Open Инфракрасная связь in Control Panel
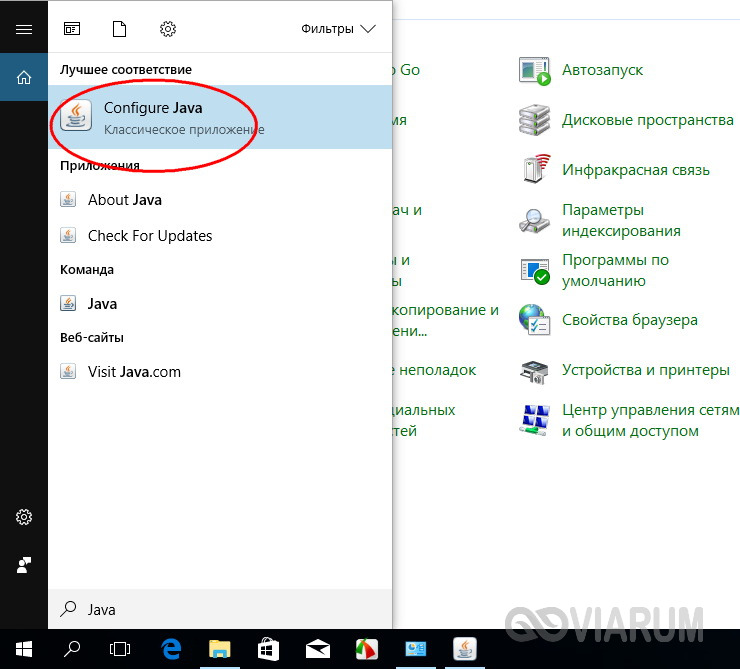 636,170
